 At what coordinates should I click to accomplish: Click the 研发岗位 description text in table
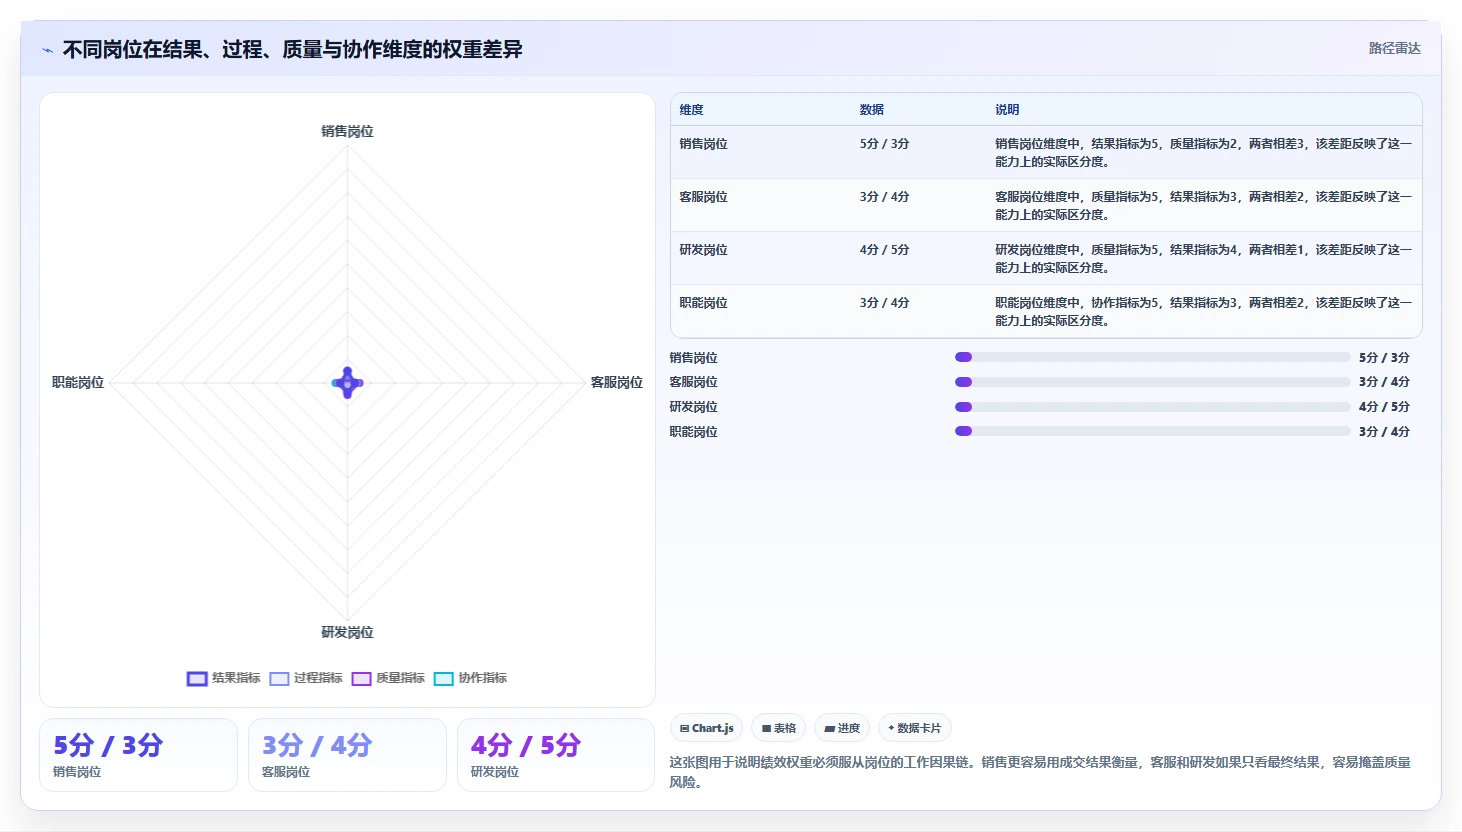(x=1203, y=259)
